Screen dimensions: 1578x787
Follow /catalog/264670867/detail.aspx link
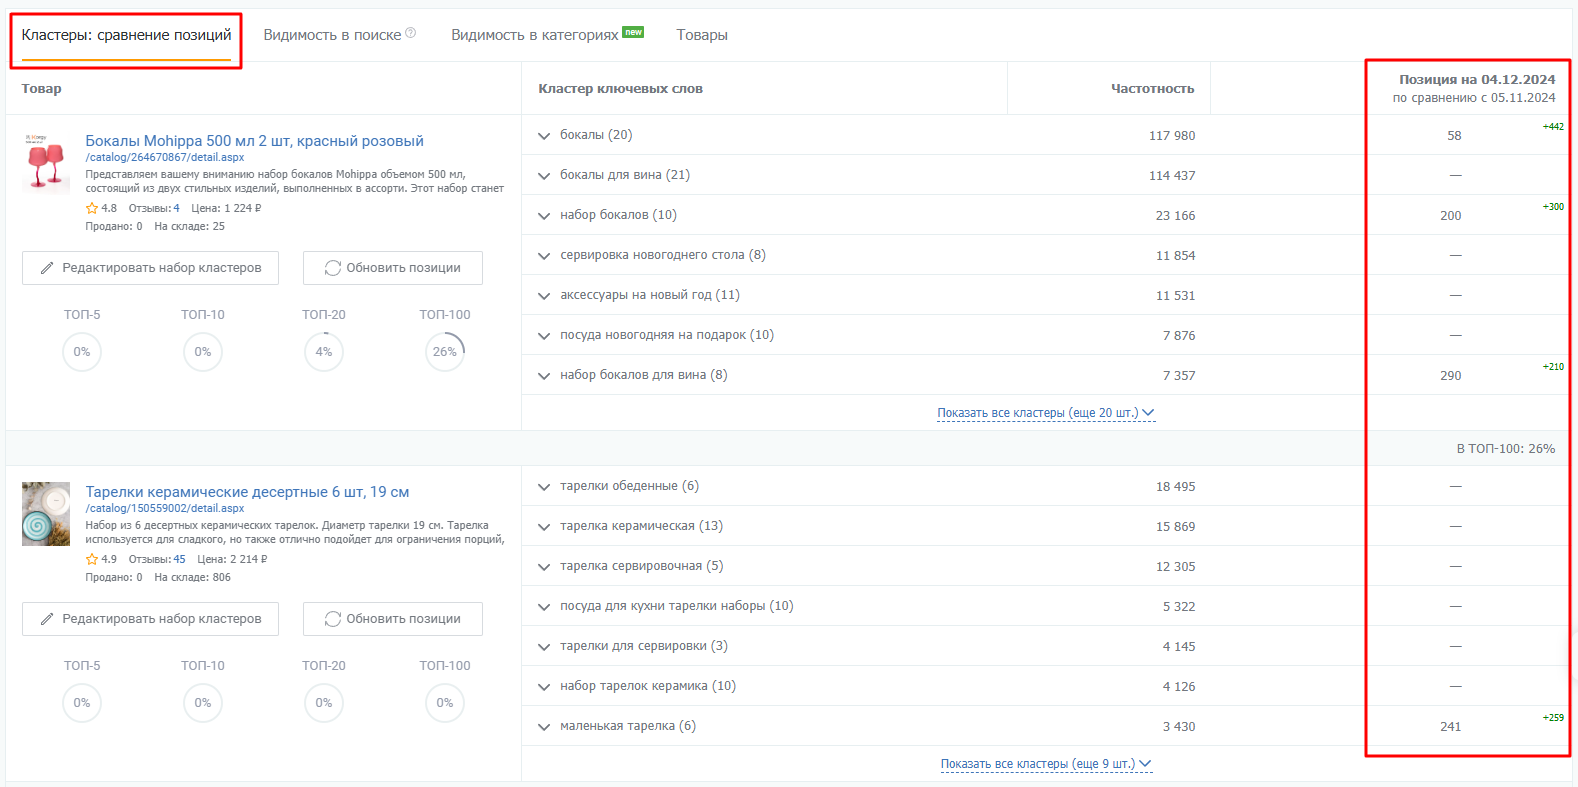click(165, 157)
